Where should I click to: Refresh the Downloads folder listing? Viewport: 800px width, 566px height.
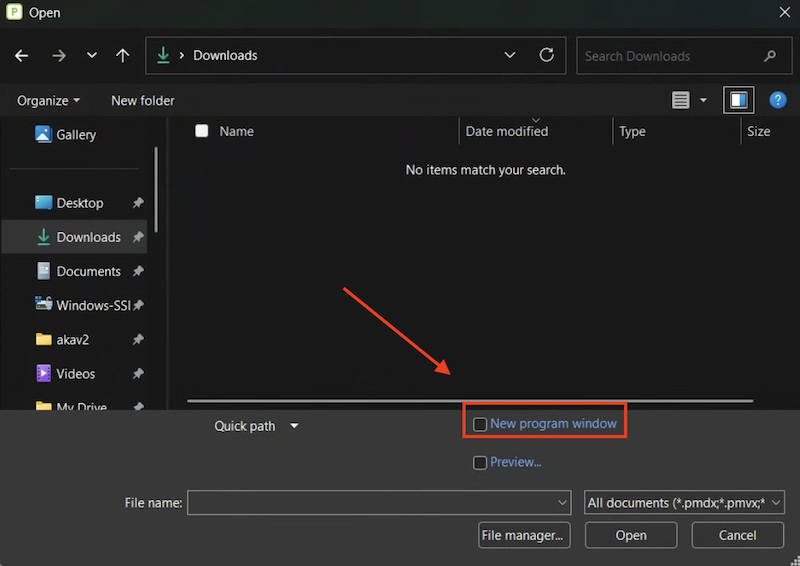pos(546,56)
